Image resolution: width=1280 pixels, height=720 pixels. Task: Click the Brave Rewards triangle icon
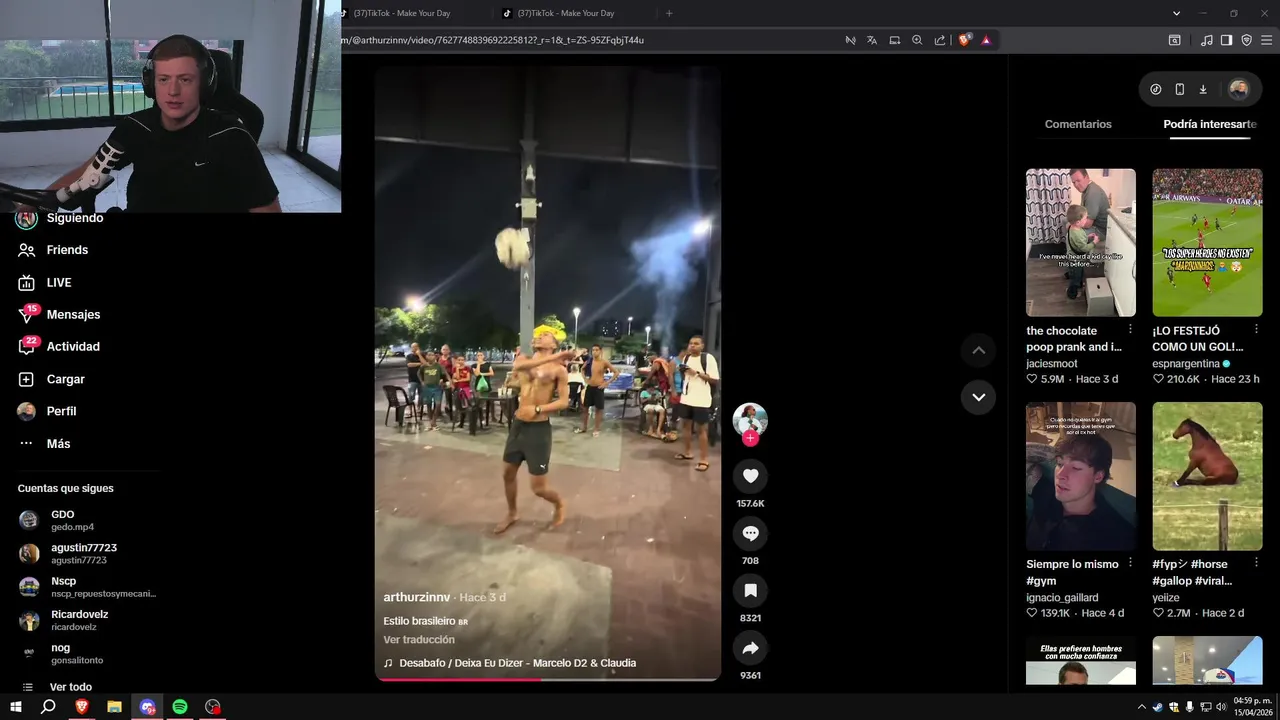pyautogui.click(x=986, y=40)
